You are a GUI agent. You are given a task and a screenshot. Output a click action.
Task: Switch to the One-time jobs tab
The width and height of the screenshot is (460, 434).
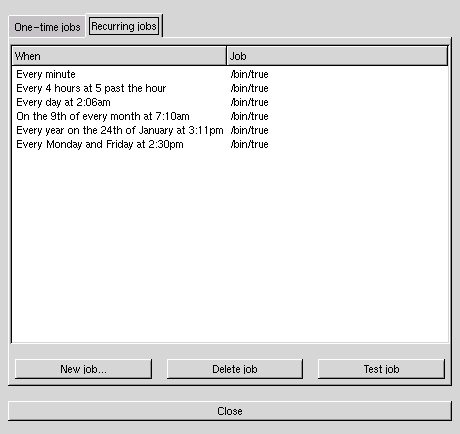(47, 27)
